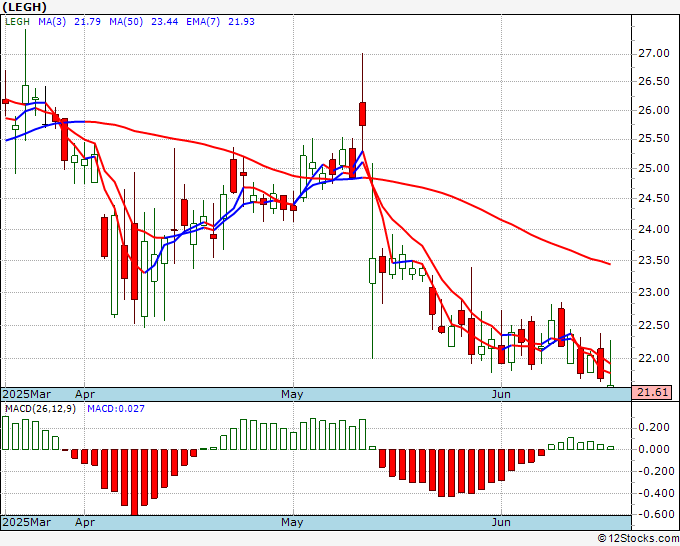Click Apr on the price chart time axis
This screenshot has width=680, height=546.
coord(85,394)
